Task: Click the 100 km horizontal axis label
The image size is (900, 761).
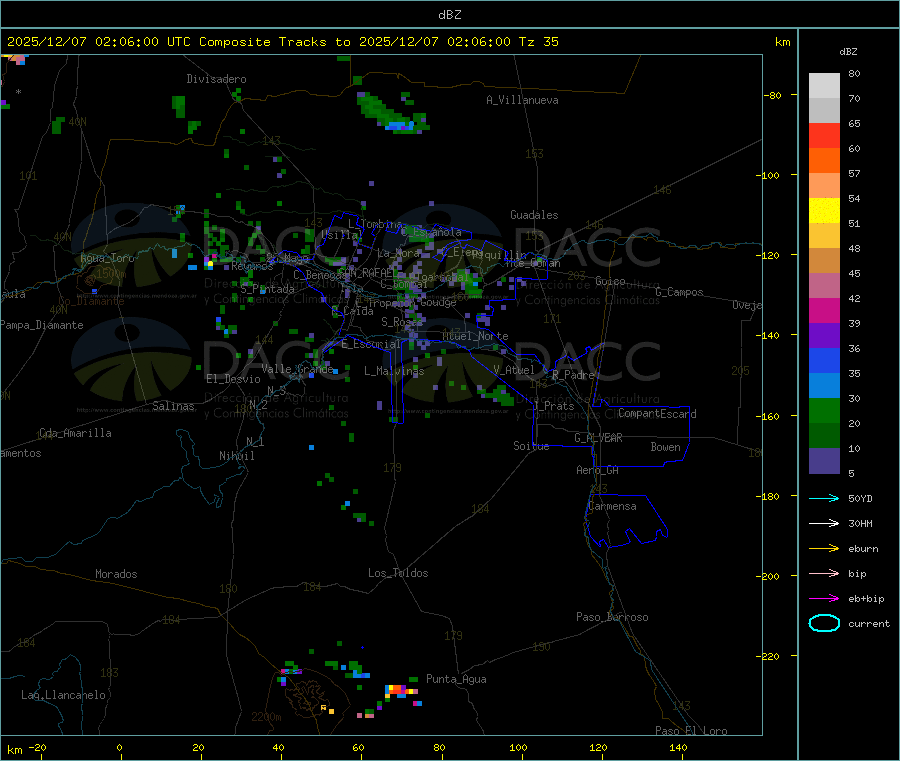Action: click(x=518, y=747)
